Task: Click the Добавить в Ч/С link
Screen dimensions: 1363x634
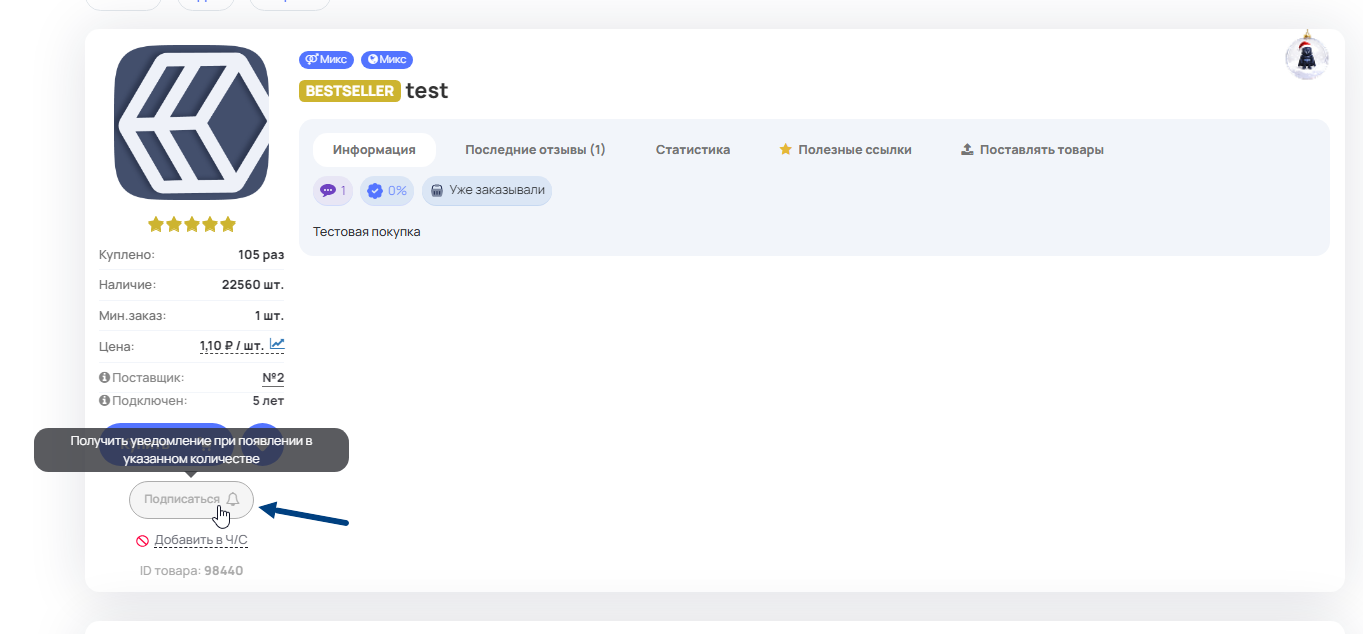Action: pyautogui.click(x=200, y=540)
